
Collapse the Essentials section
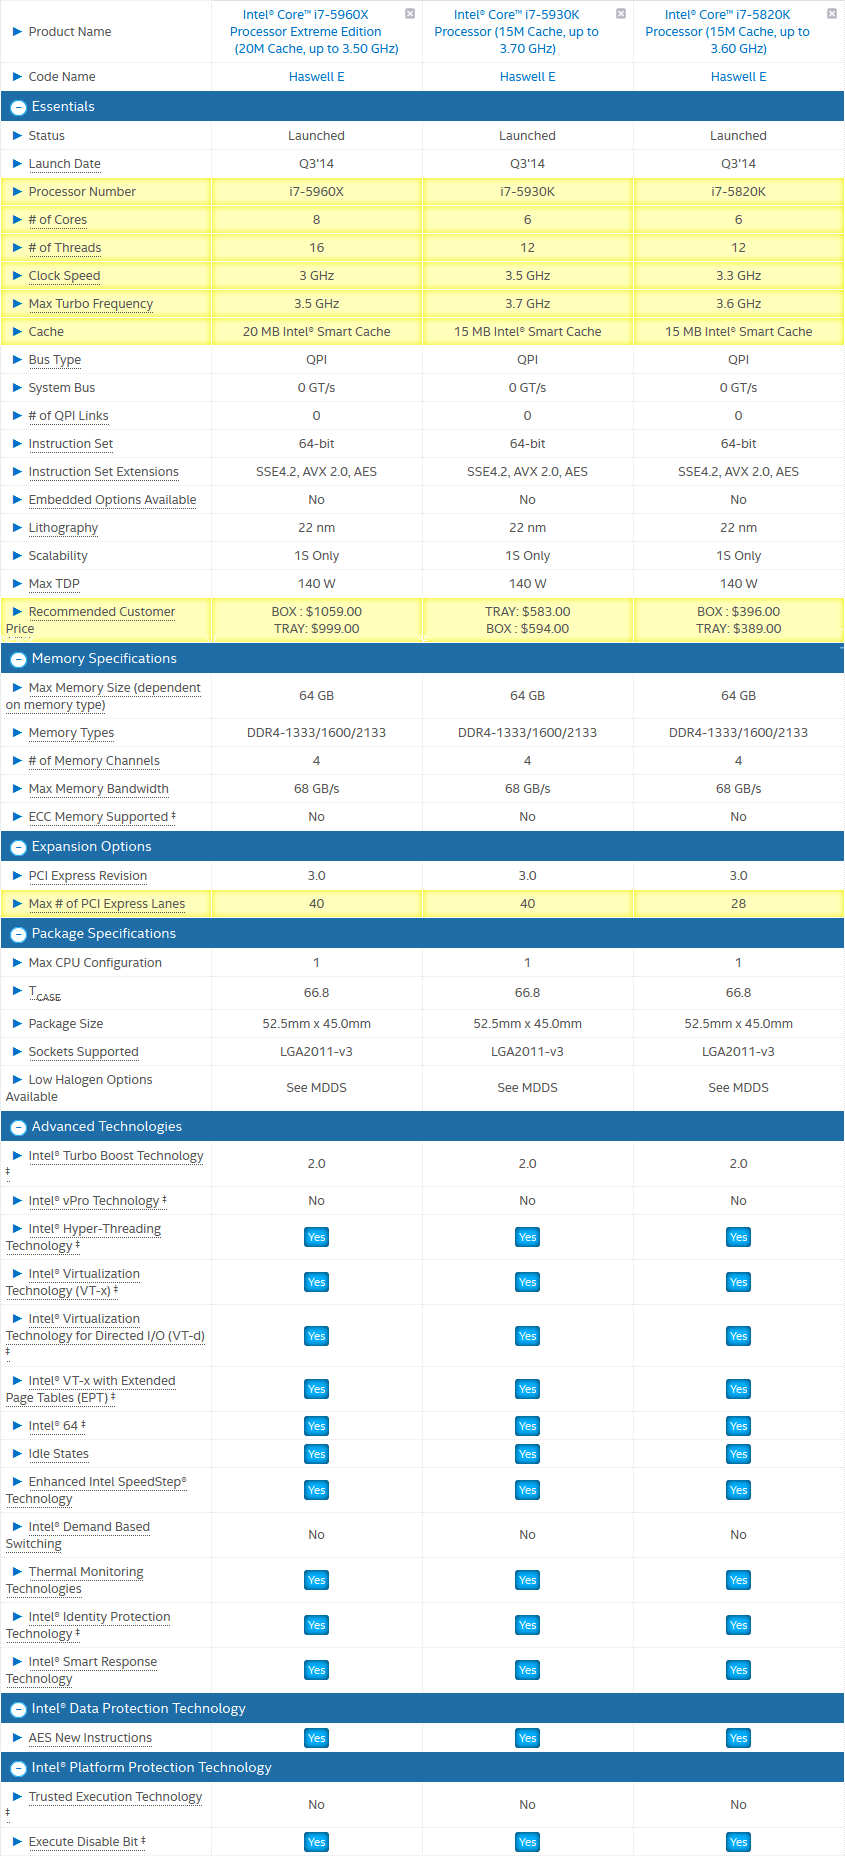(x=18, y=107)
